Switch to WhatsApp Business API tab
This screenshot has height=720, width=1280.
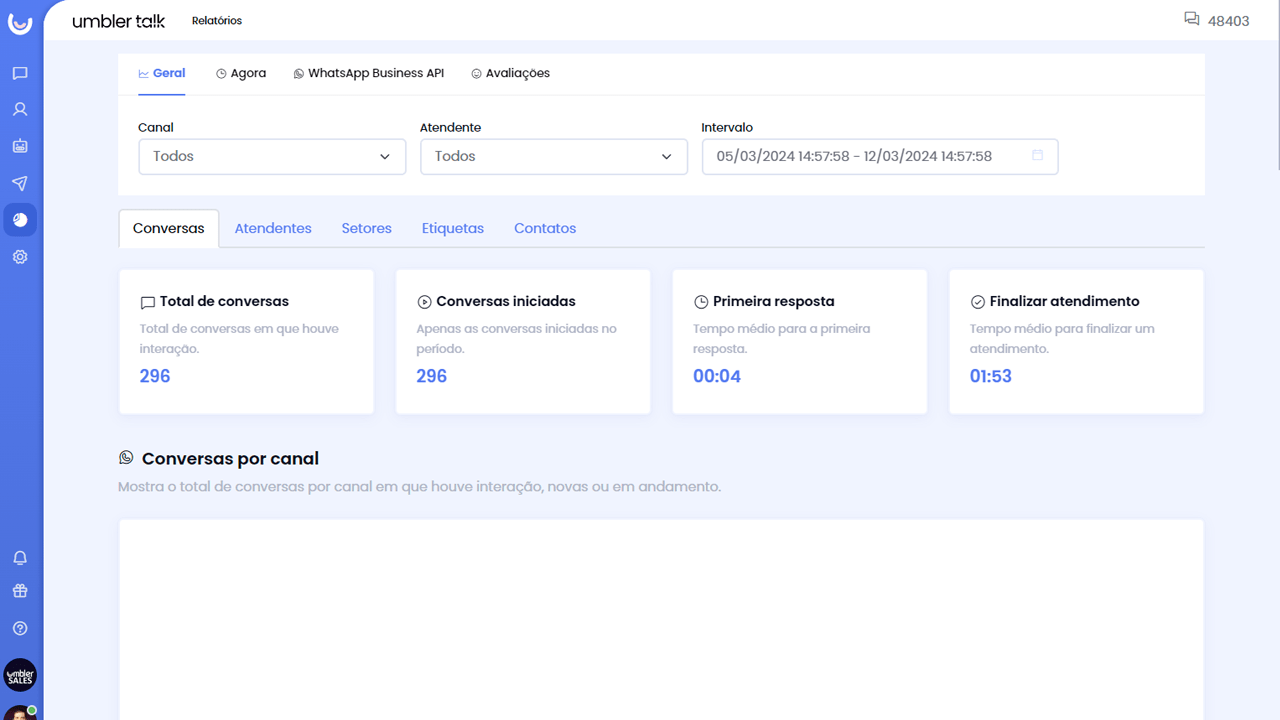pos(368,73)
